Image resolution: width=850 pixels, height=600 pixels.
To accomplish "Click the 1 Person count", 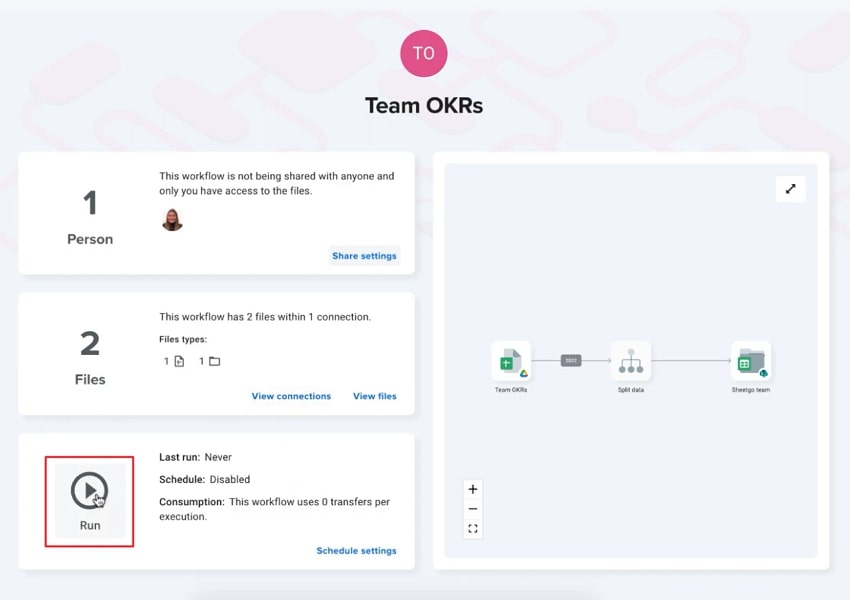I will (x=90, y=217).
